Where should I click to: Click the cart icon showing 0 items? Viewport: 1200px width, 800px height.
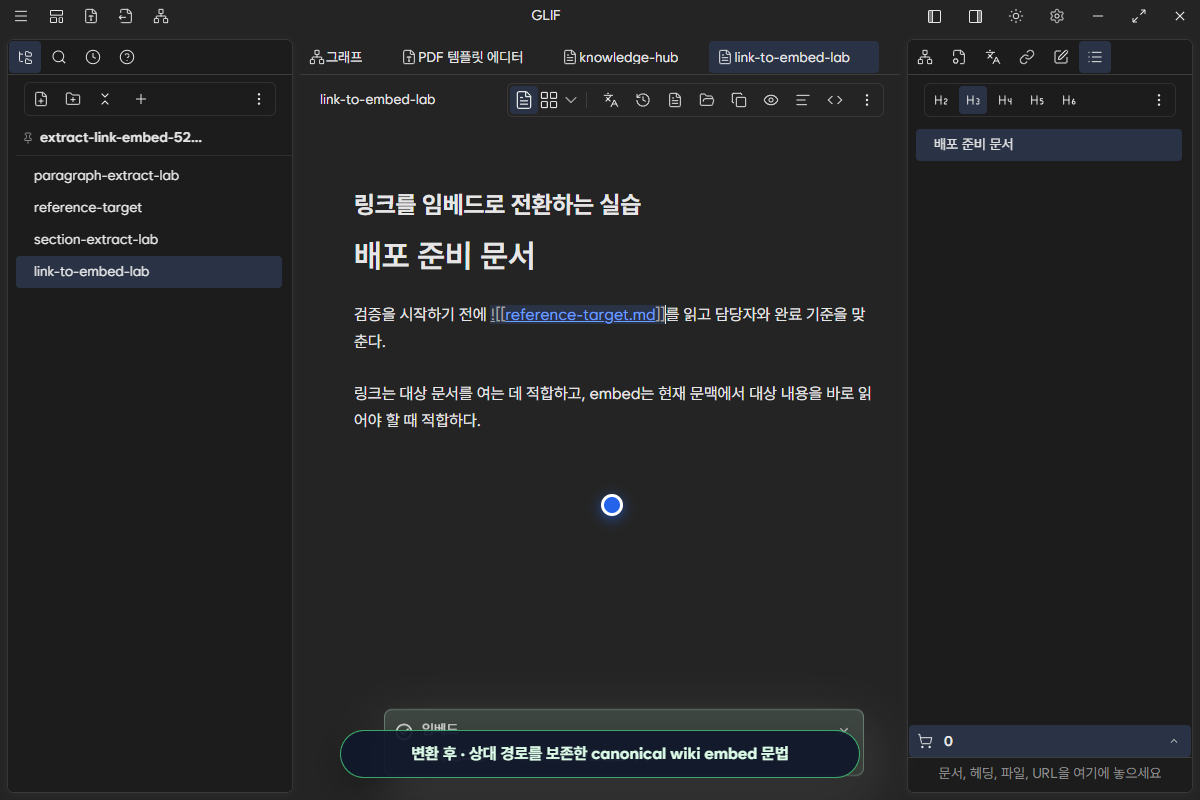925,741
